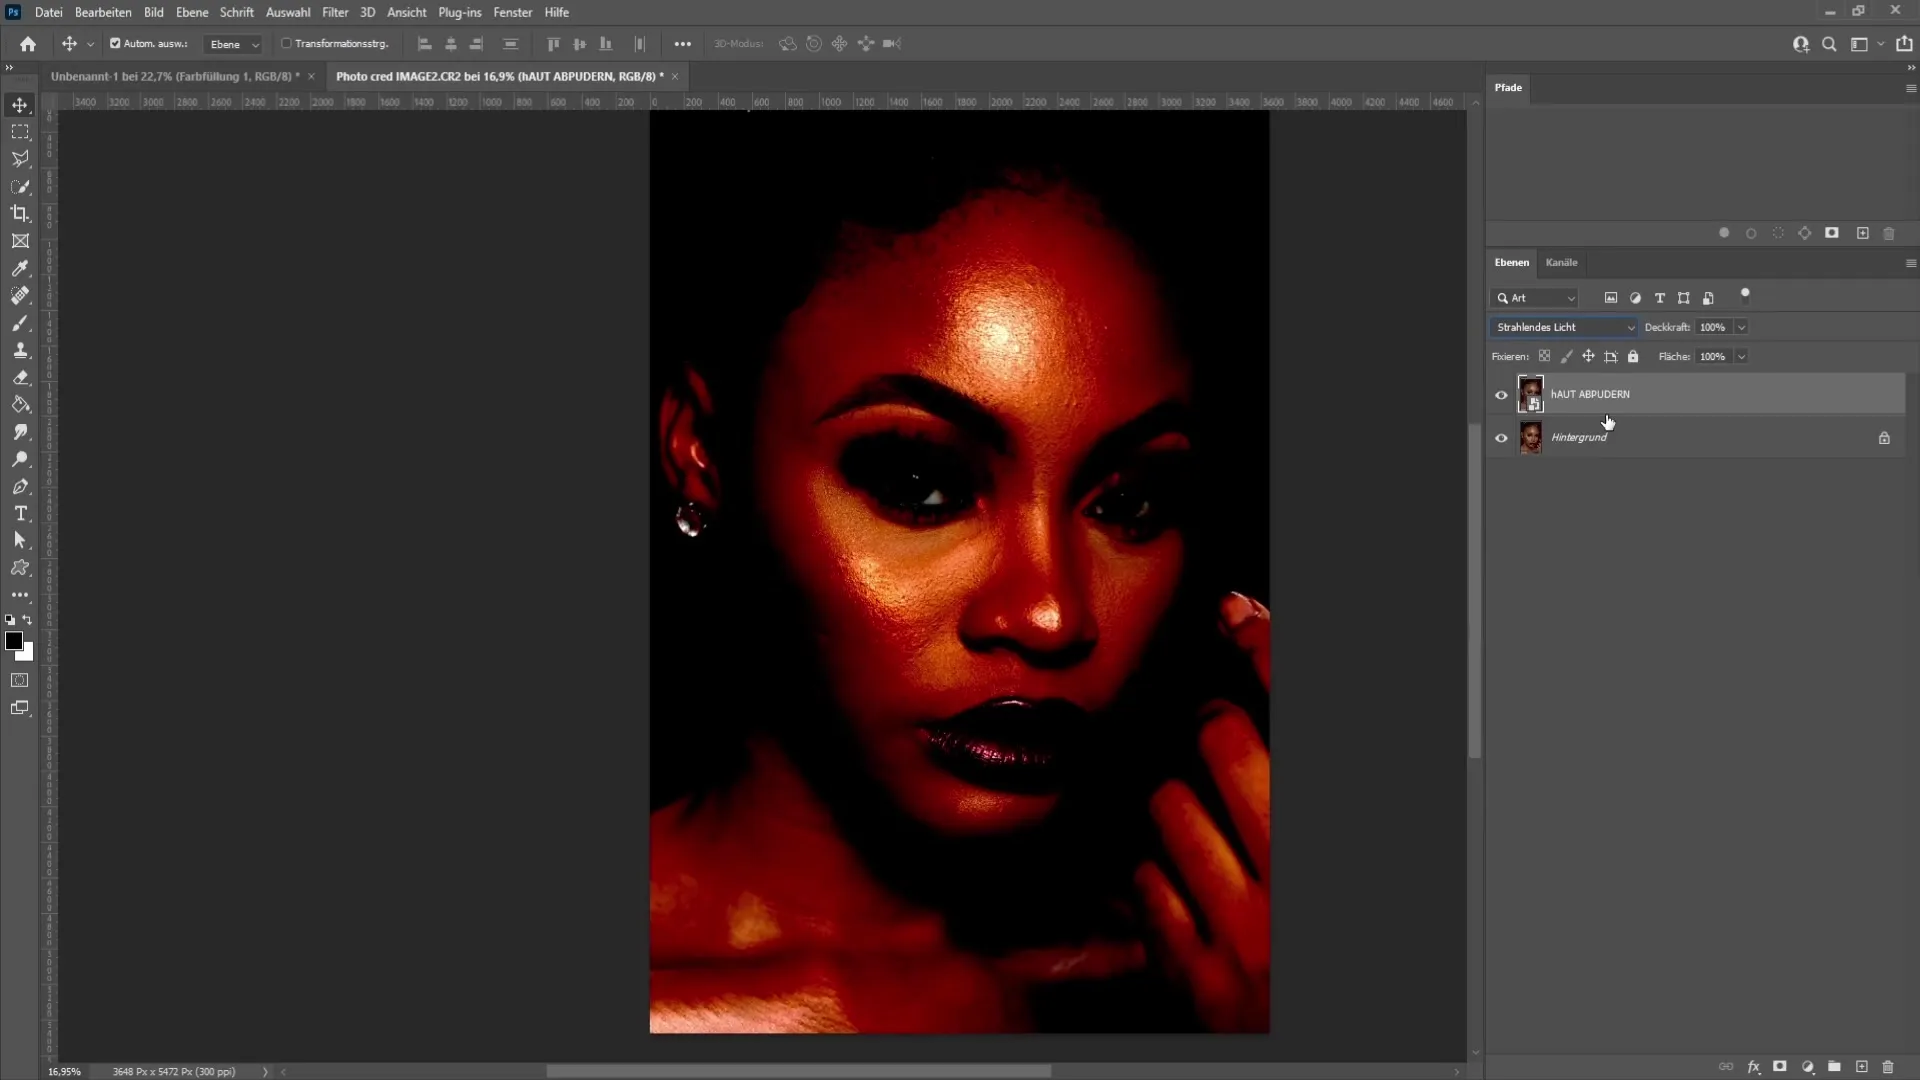Select the Crop tool
This screenshot has height=1080, width=1920.
[x=20, y=213]
